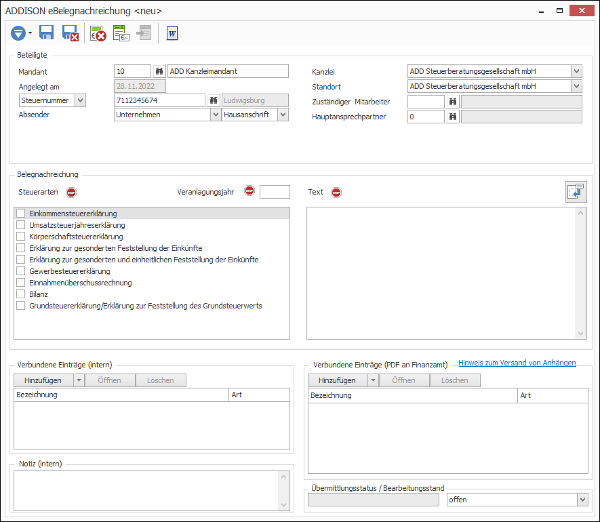This screenshot has width=600, height=522.
Task: Click the Text area scrollbar up arrow
Action: [x=580, y=213]
